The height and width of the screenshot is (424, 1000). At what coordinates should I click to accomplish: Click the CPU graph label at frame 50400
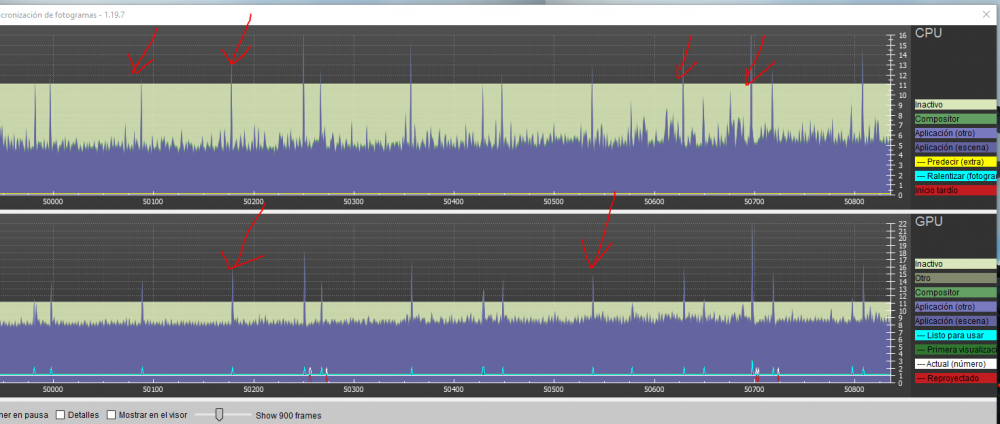click(453, 201)
